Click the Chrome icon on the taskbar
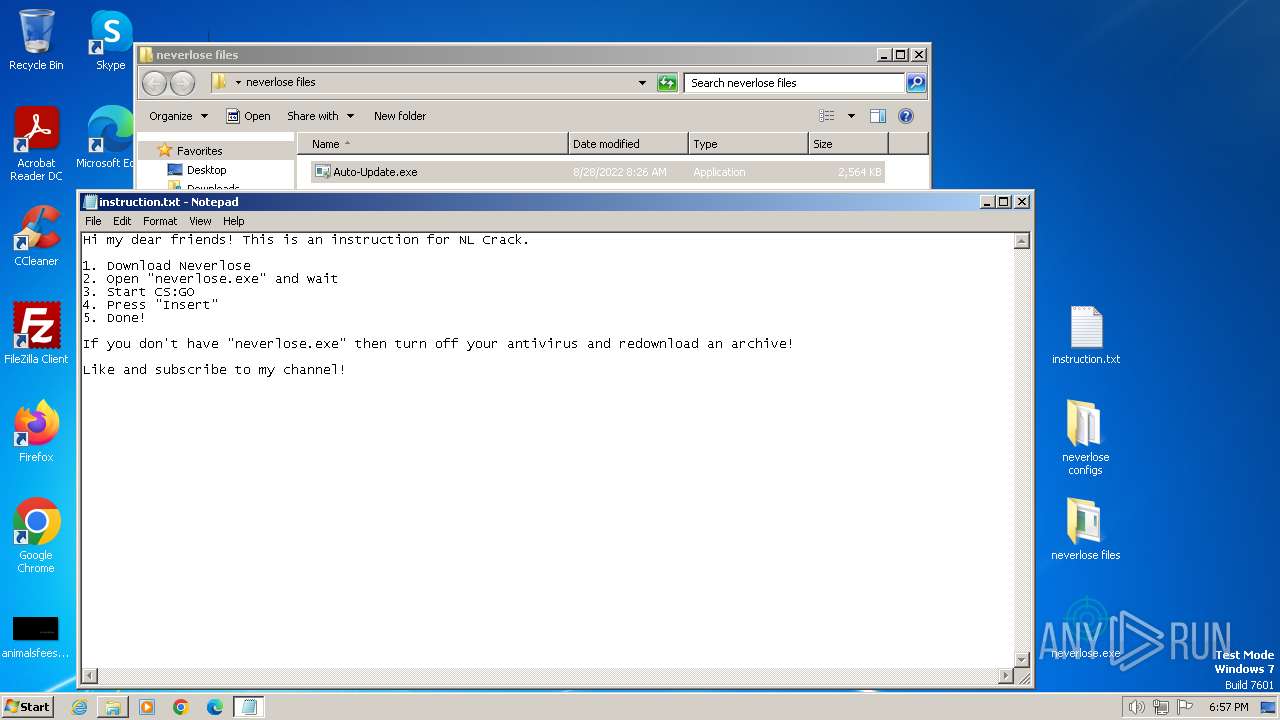Image resolution: width=1280 pixels, height=720 pixels. (181, 707)
